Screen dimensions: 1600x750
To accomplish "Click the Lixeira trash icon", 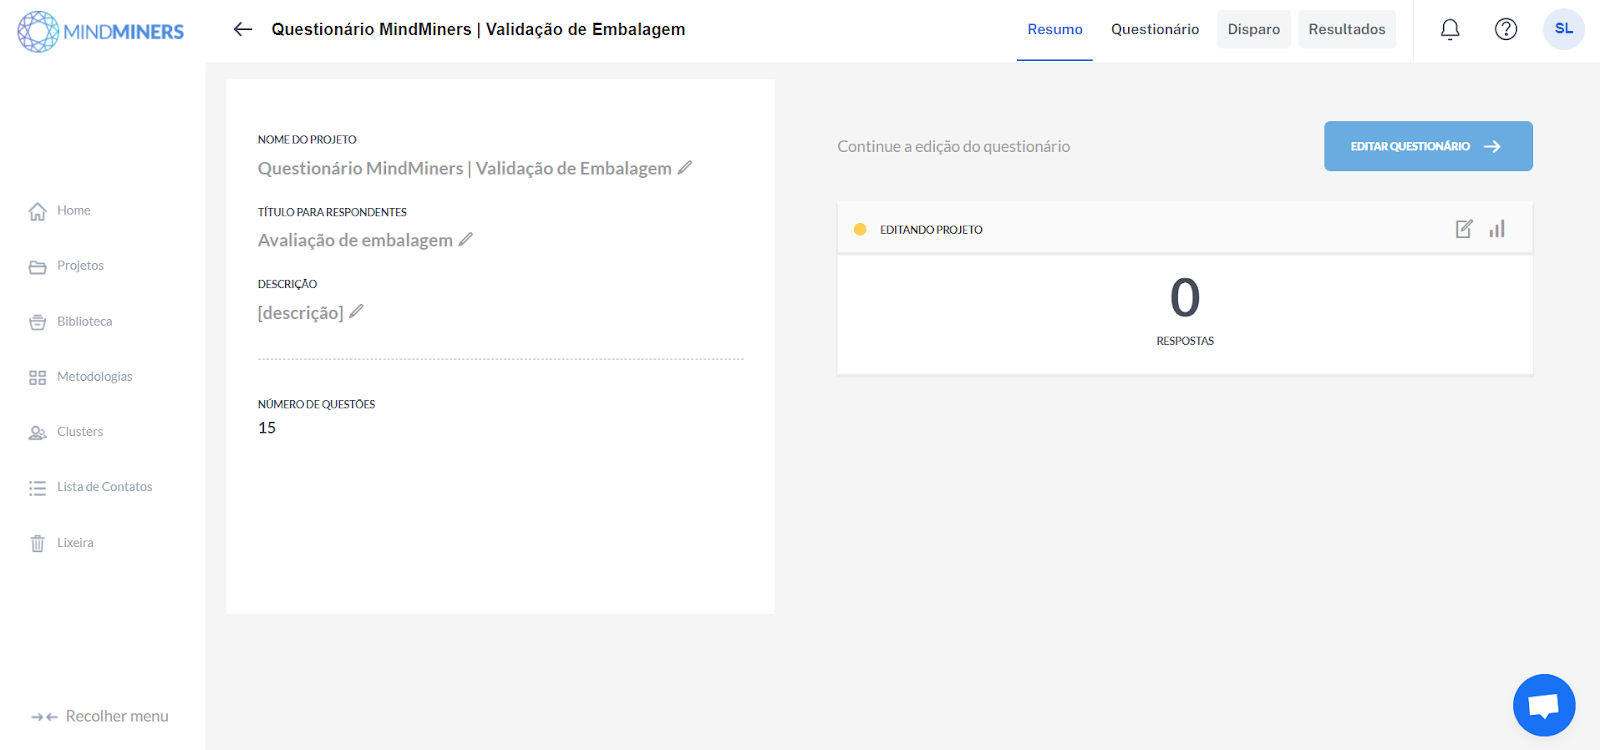I will [x=38, y=543].
